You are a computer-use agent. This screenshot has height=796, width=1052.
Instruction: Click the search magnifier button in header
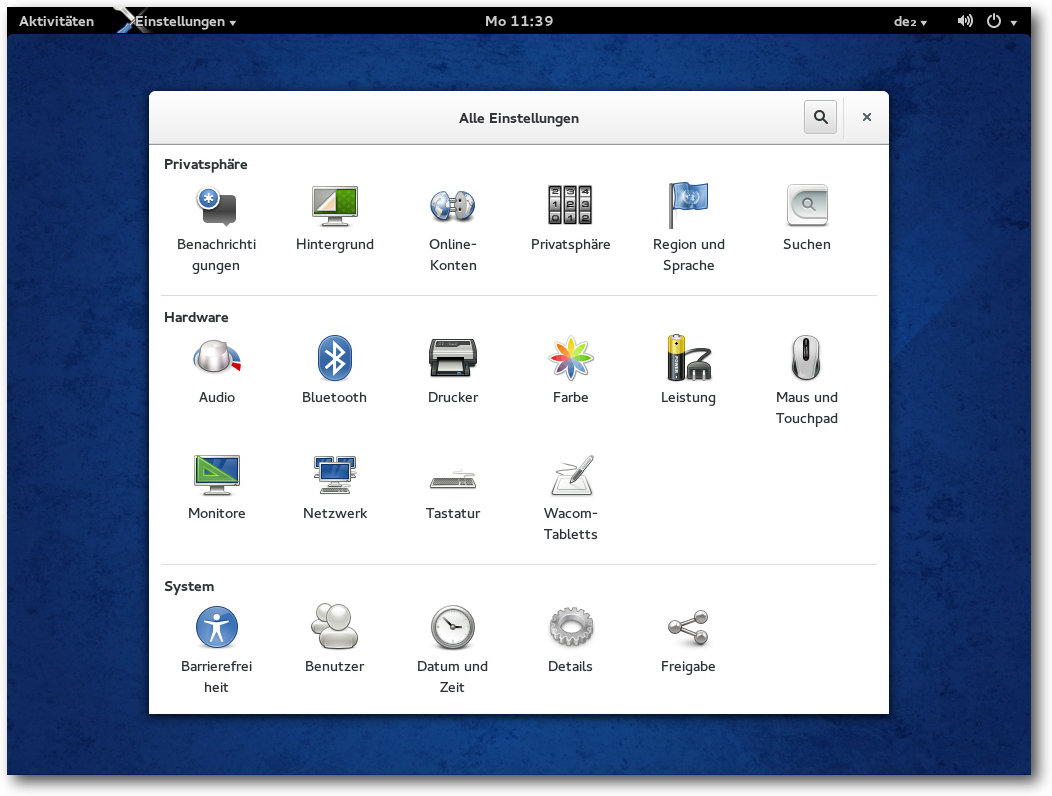click(x=820, y=117)
